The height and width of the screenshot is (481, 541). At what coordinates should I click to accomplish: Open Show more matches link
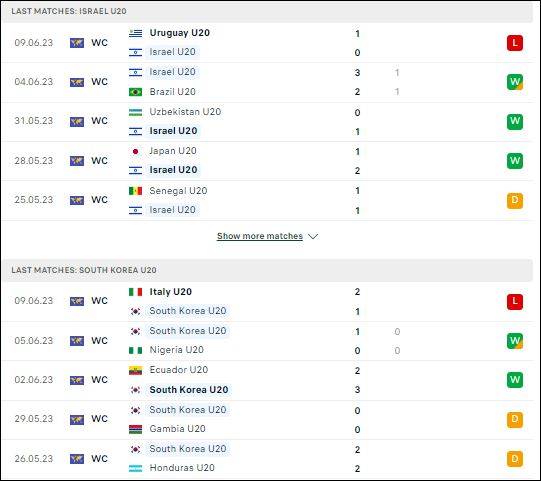[x=260, y=236]
